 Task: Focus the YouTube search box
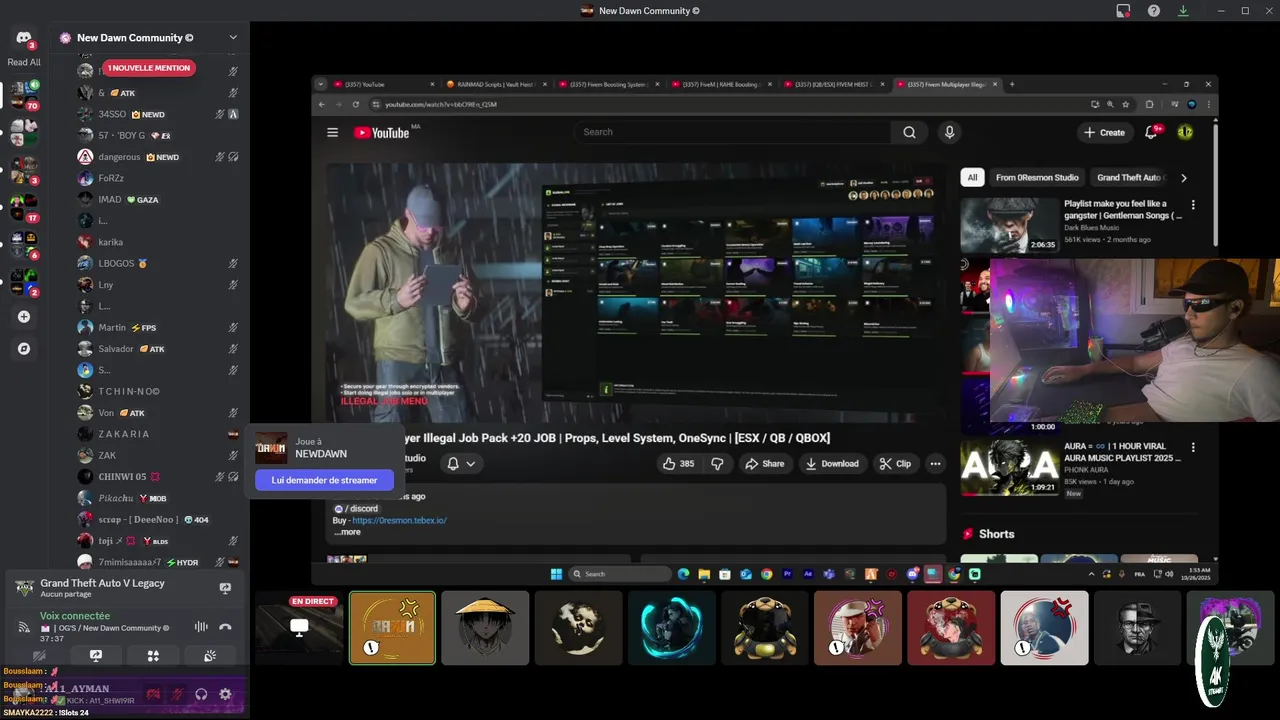(x=732, y=132)
